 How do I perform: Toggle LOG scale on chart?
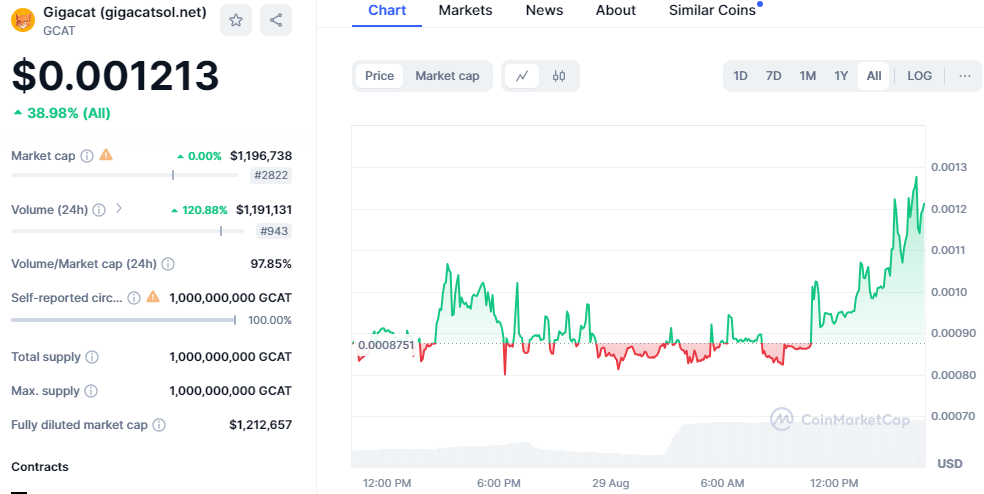pos(919,76)
